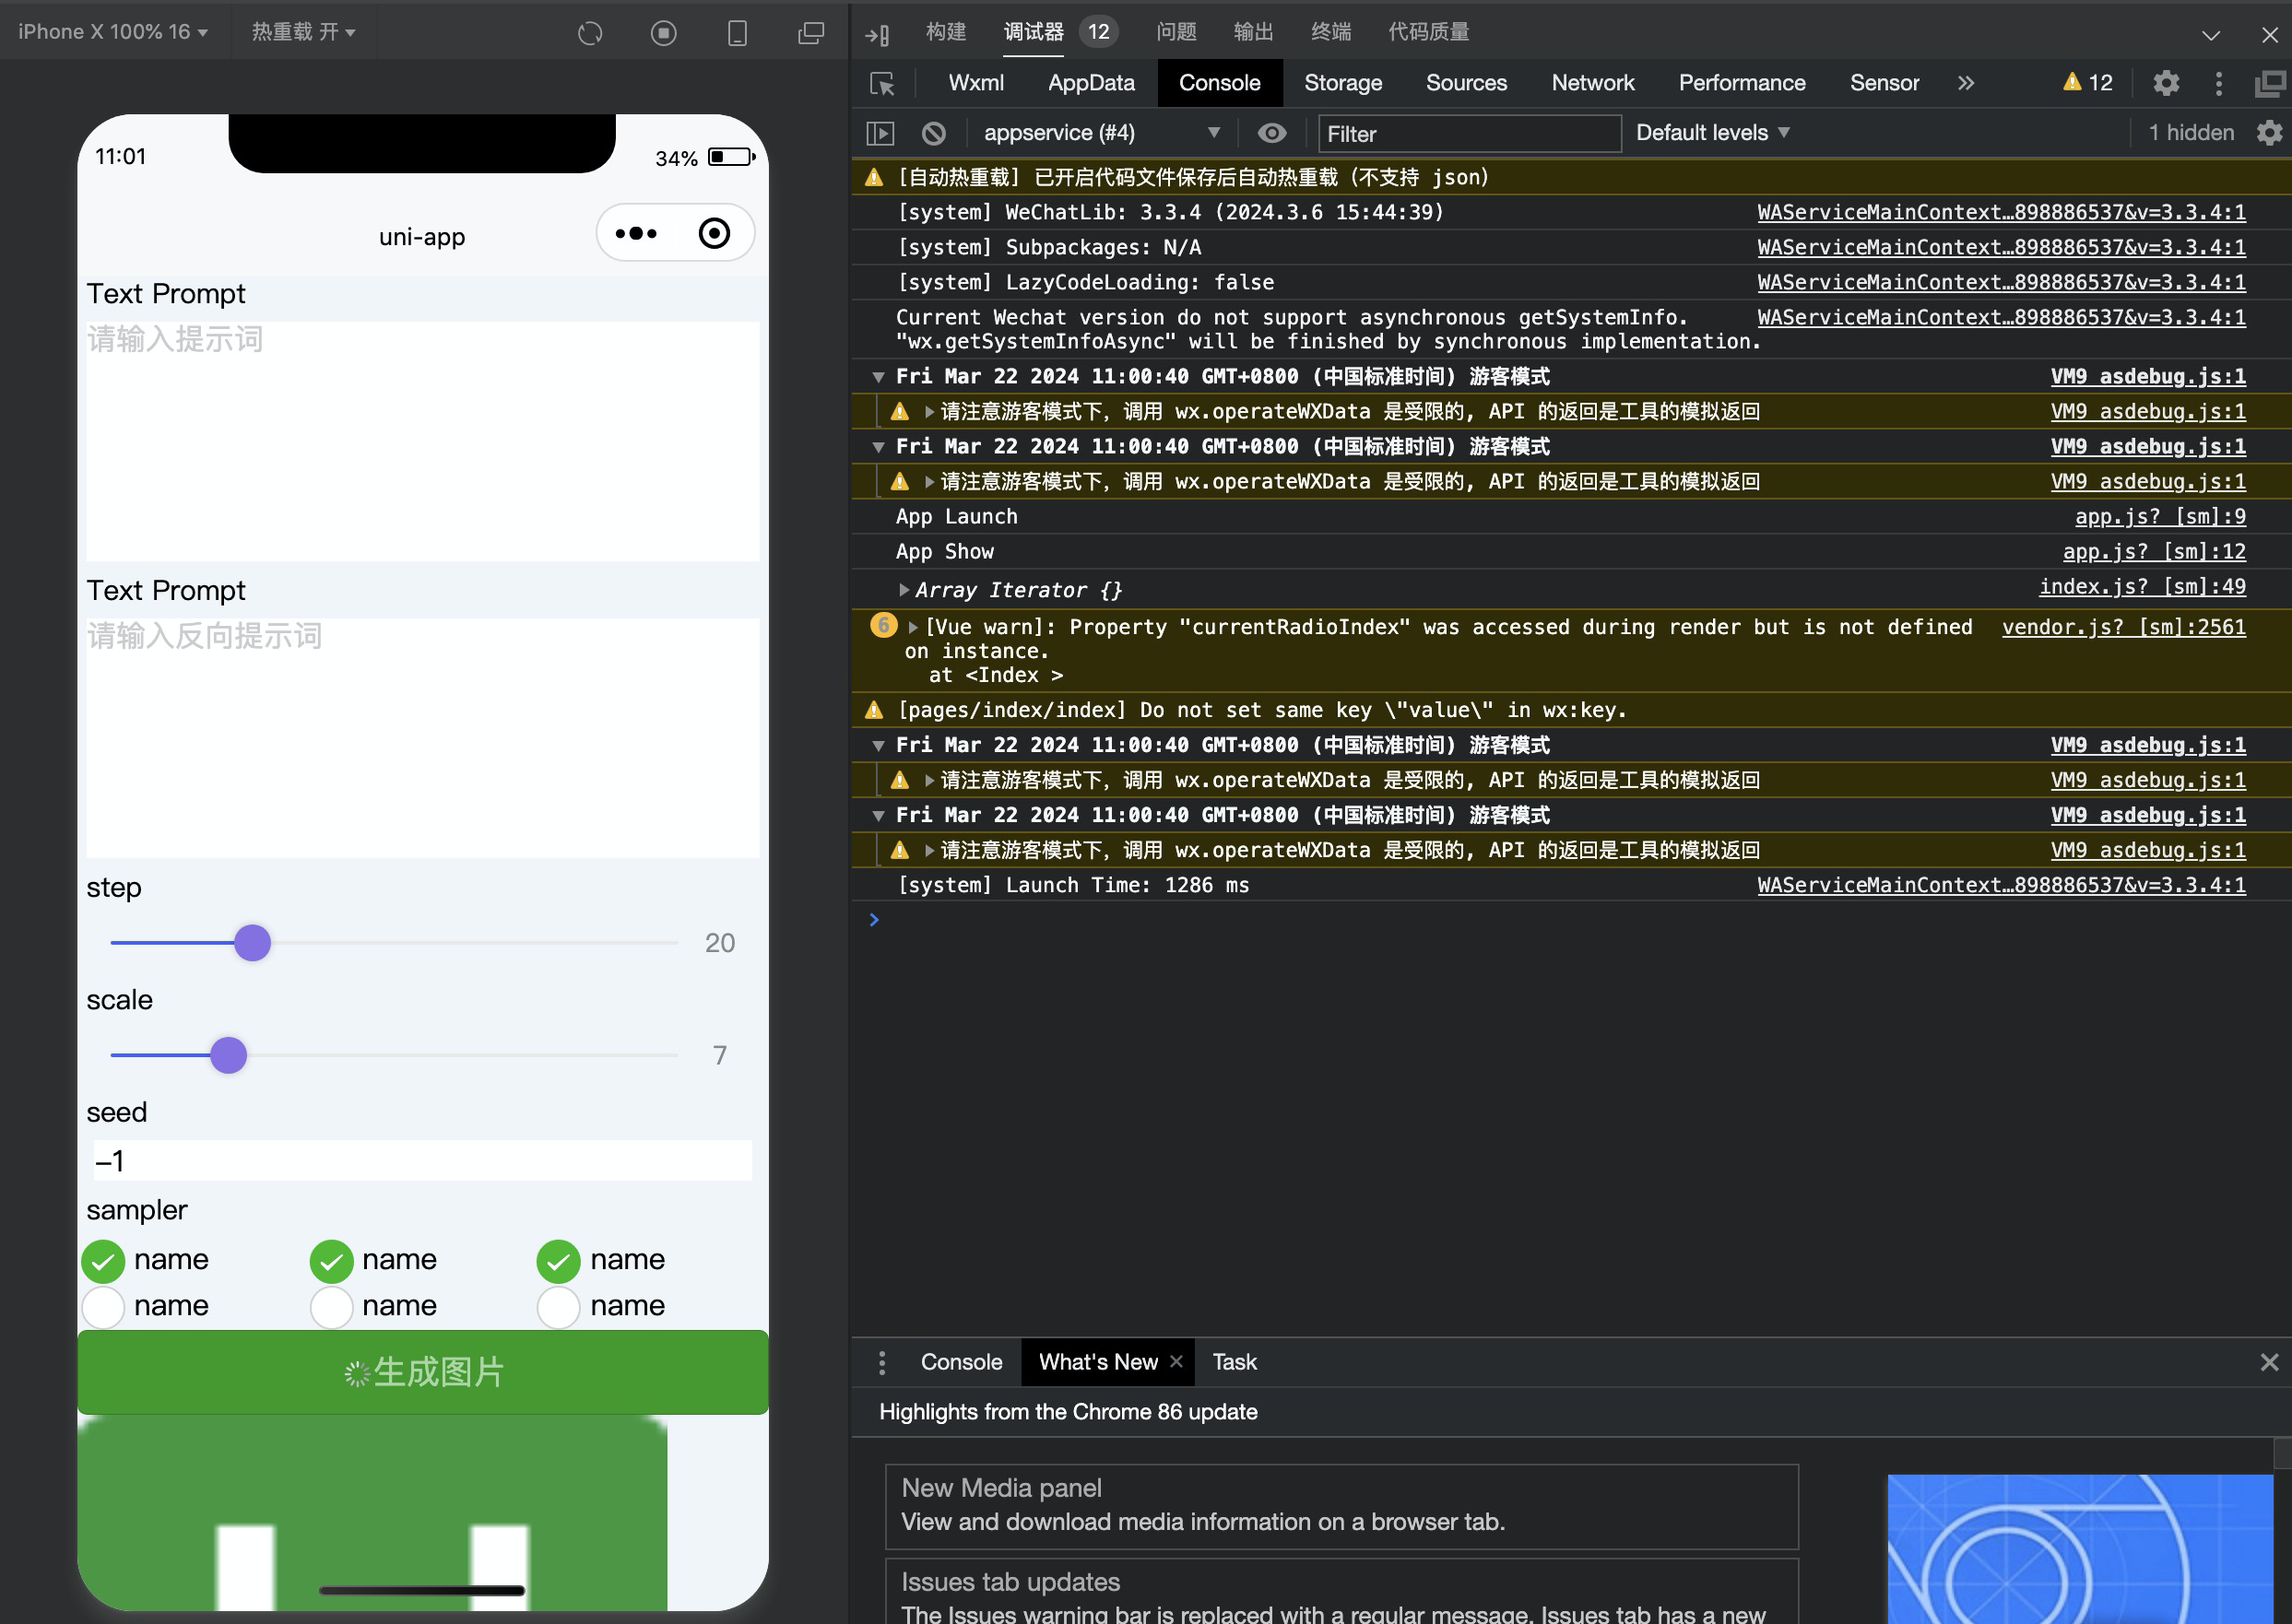
Task: Expand the Array Iterator {} log entry
Action: coord(904,590)
